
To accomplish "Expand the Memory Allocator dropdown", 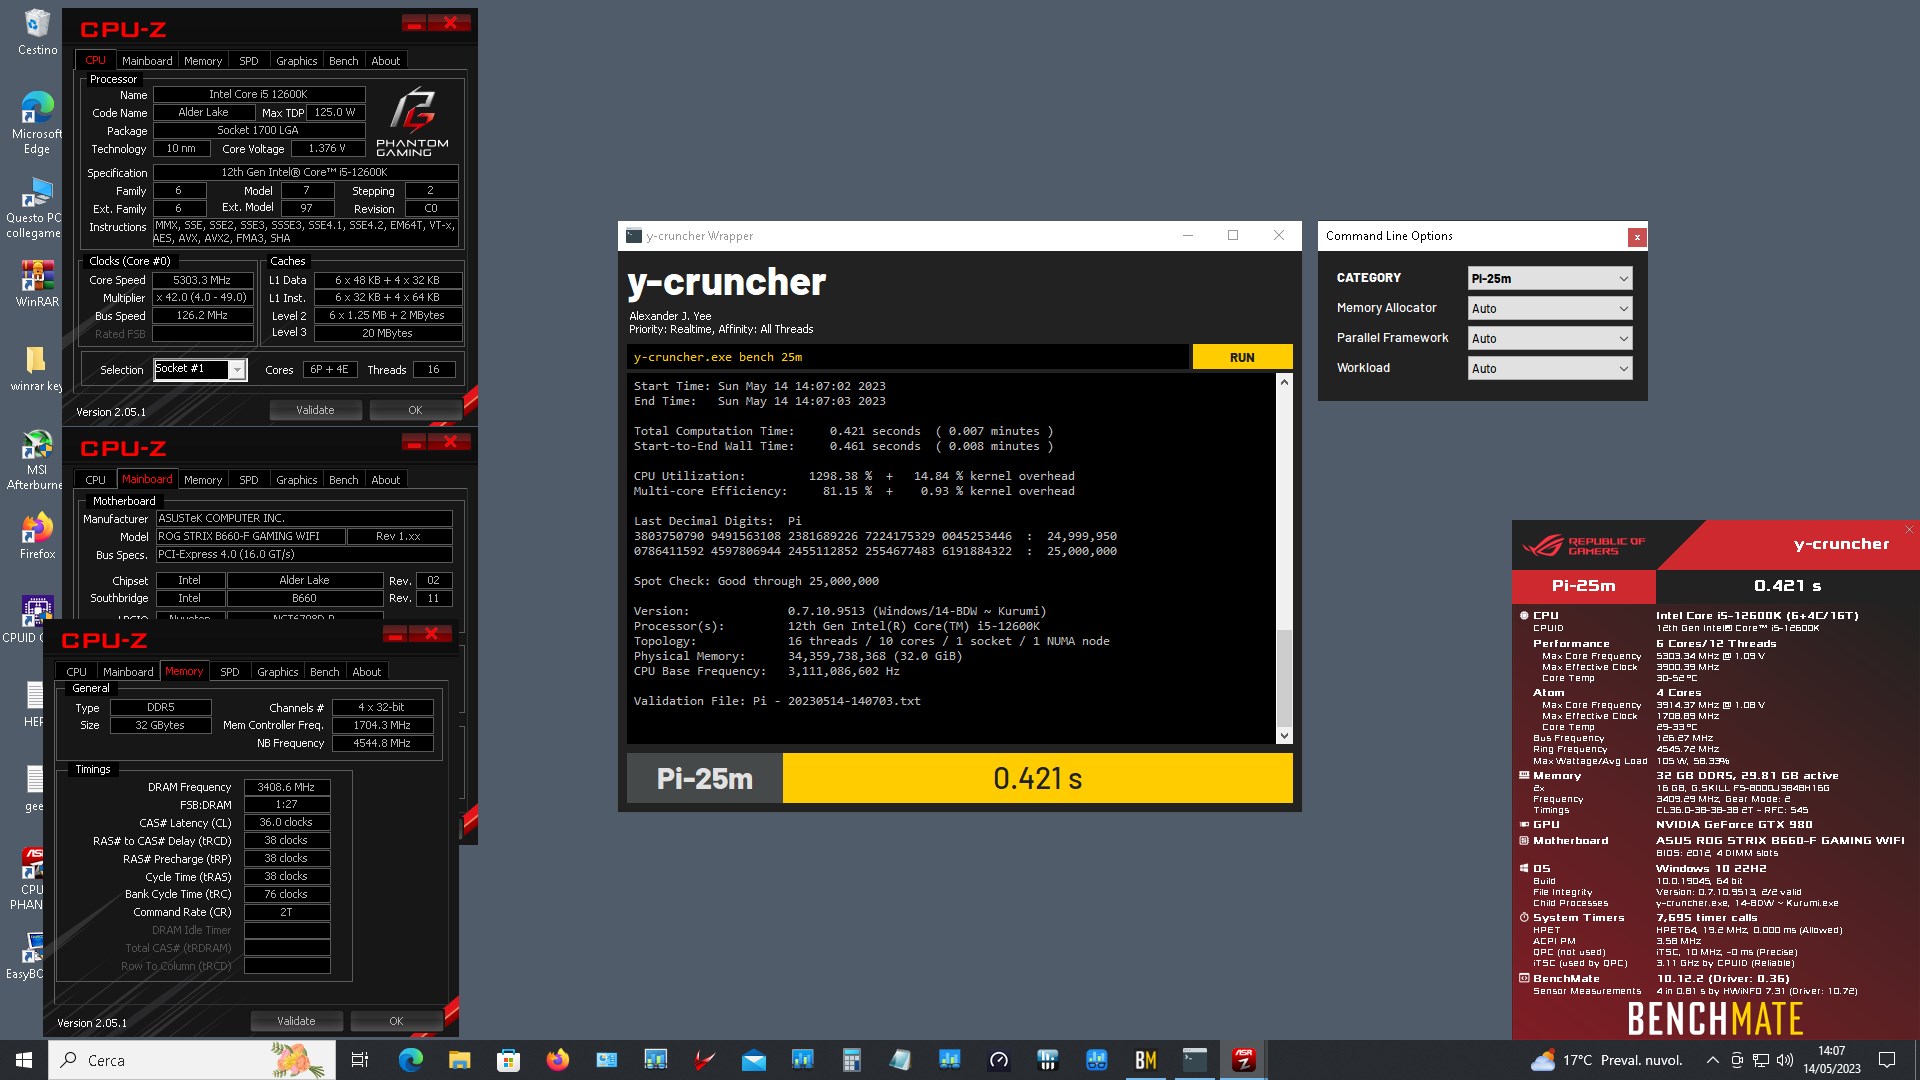I will click(x=1550, y=308).
